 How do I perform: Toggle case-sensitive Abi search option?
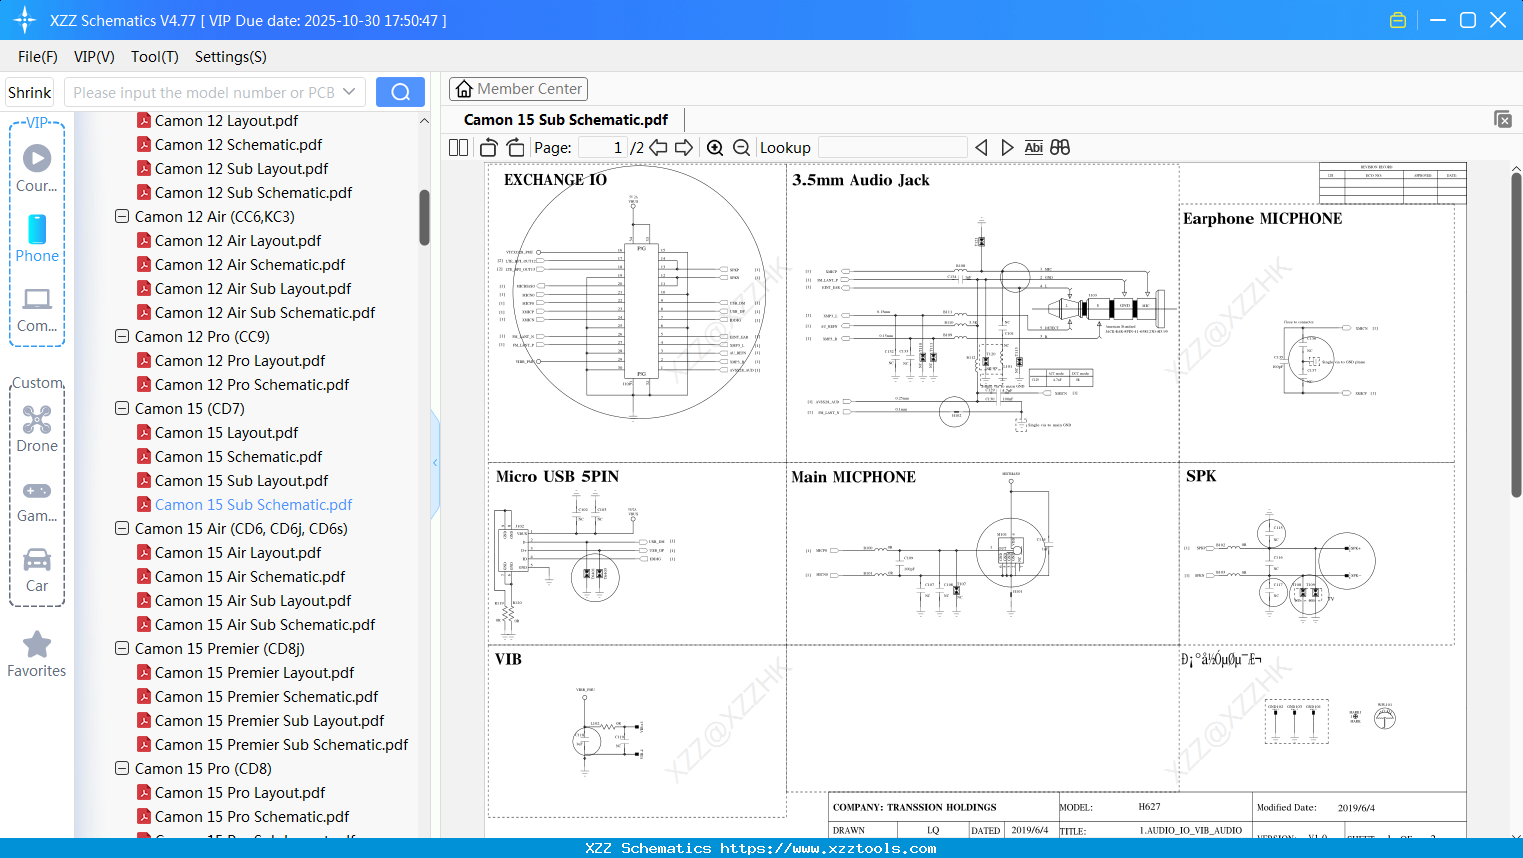(1033, 147)
